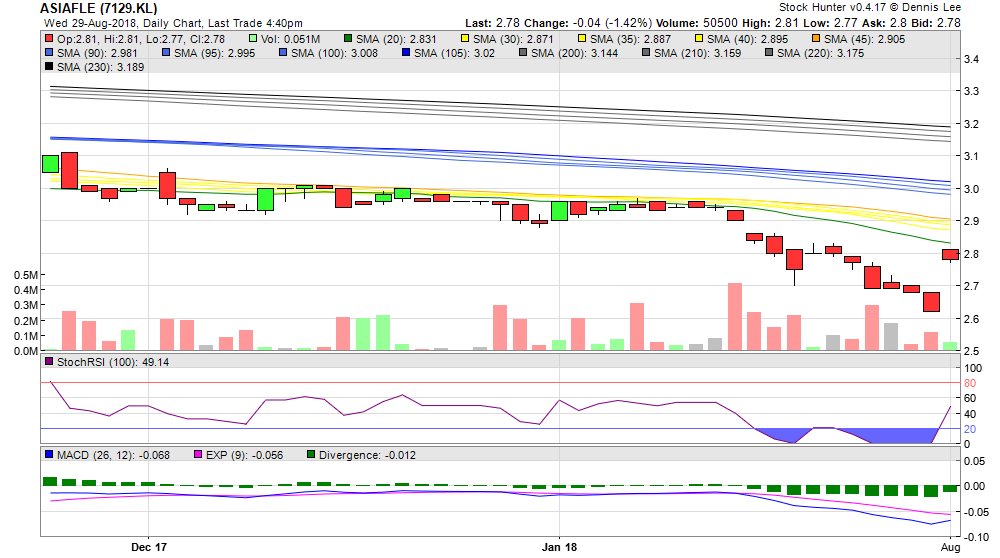
Task: Click the 0.5M volume axis label
Action: [26, 275]
